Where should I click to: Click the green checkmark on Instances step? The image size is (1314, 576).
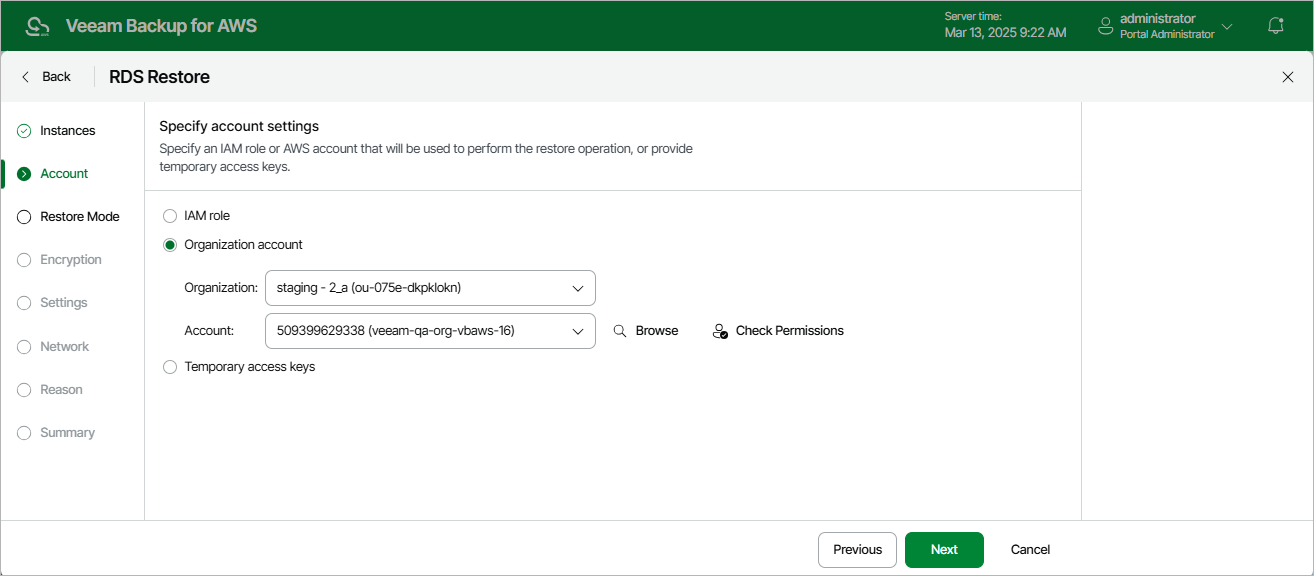[x=23, y=130]
